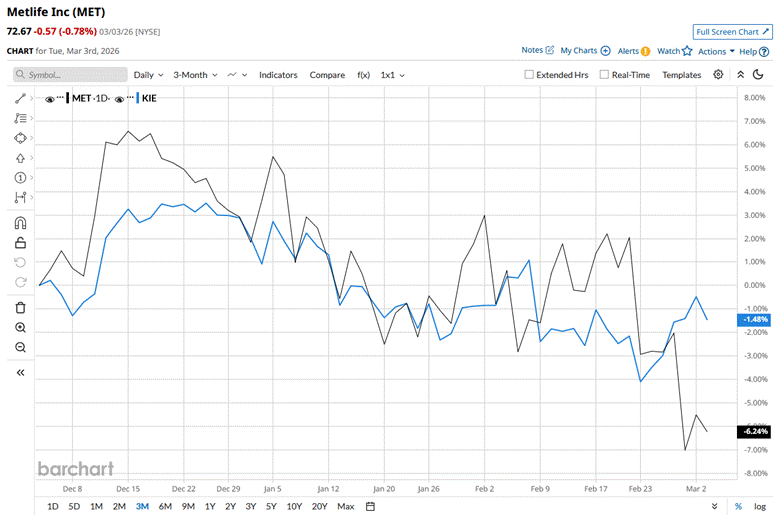Click the Full Screen Chart button
This screenshot has height=515, width=781.
[x=733, y=32]
